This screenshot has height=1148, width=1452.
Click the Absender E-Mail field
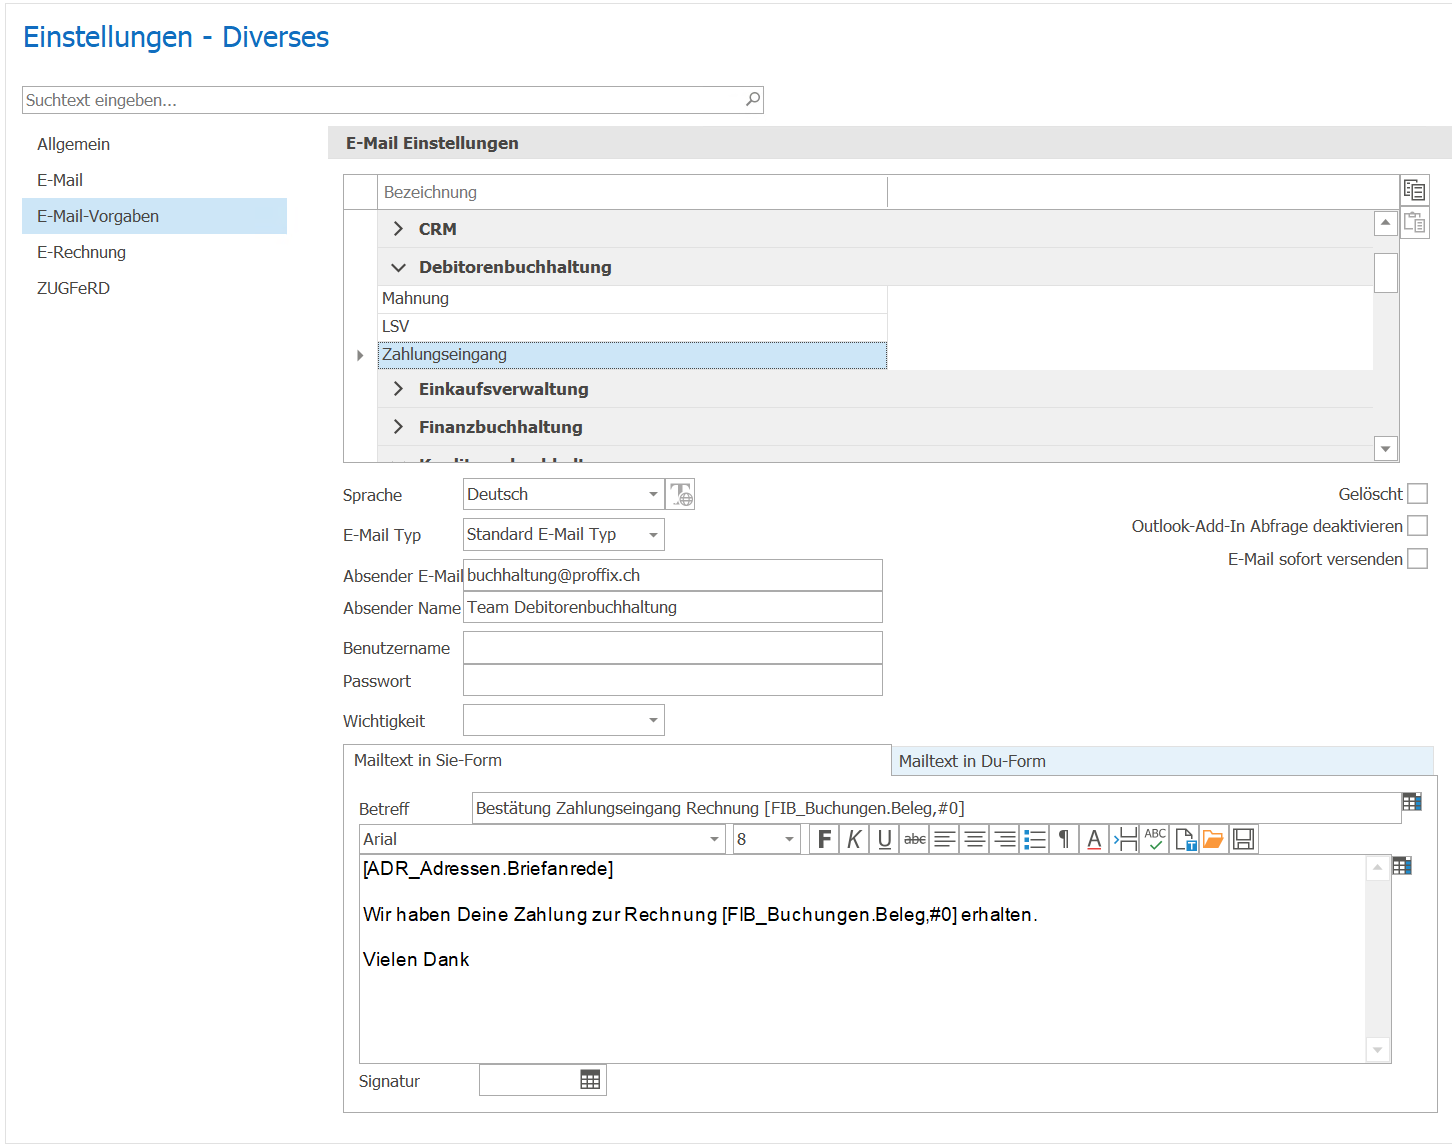(x=673, y=575)
